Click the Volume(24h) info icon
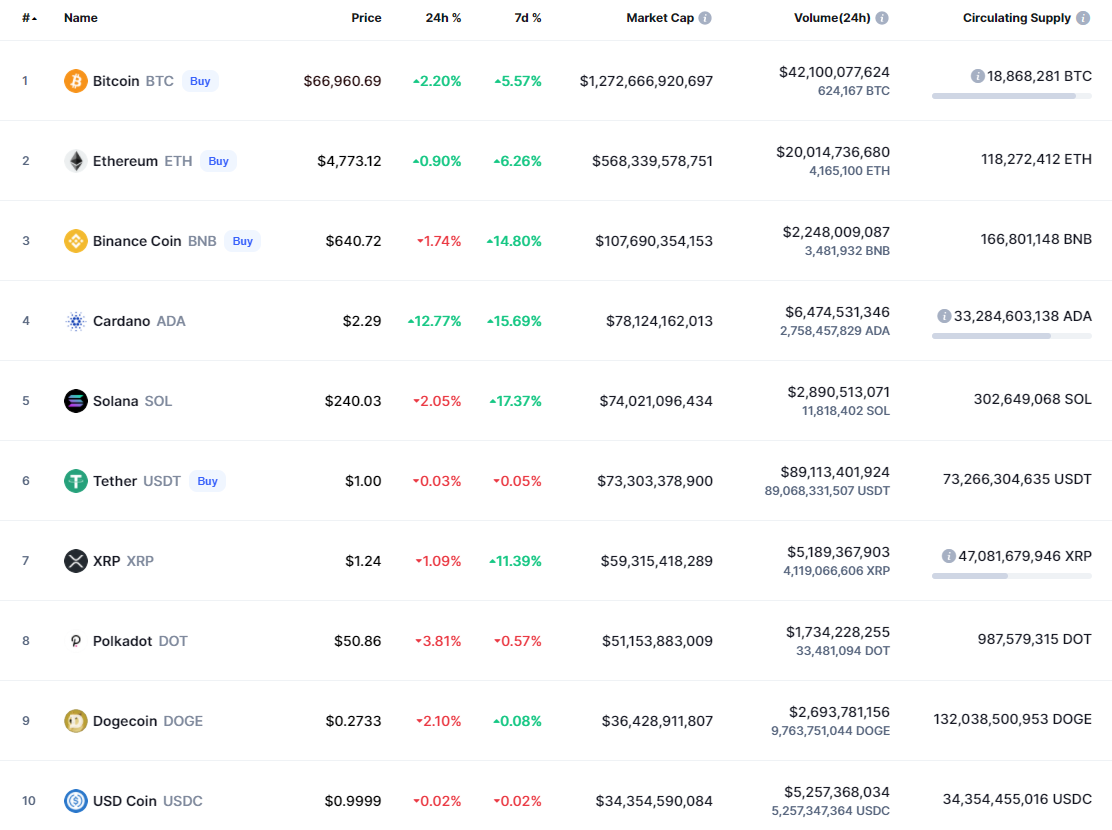The height and width of the screenshot is (830, 1112). [882, 18]
